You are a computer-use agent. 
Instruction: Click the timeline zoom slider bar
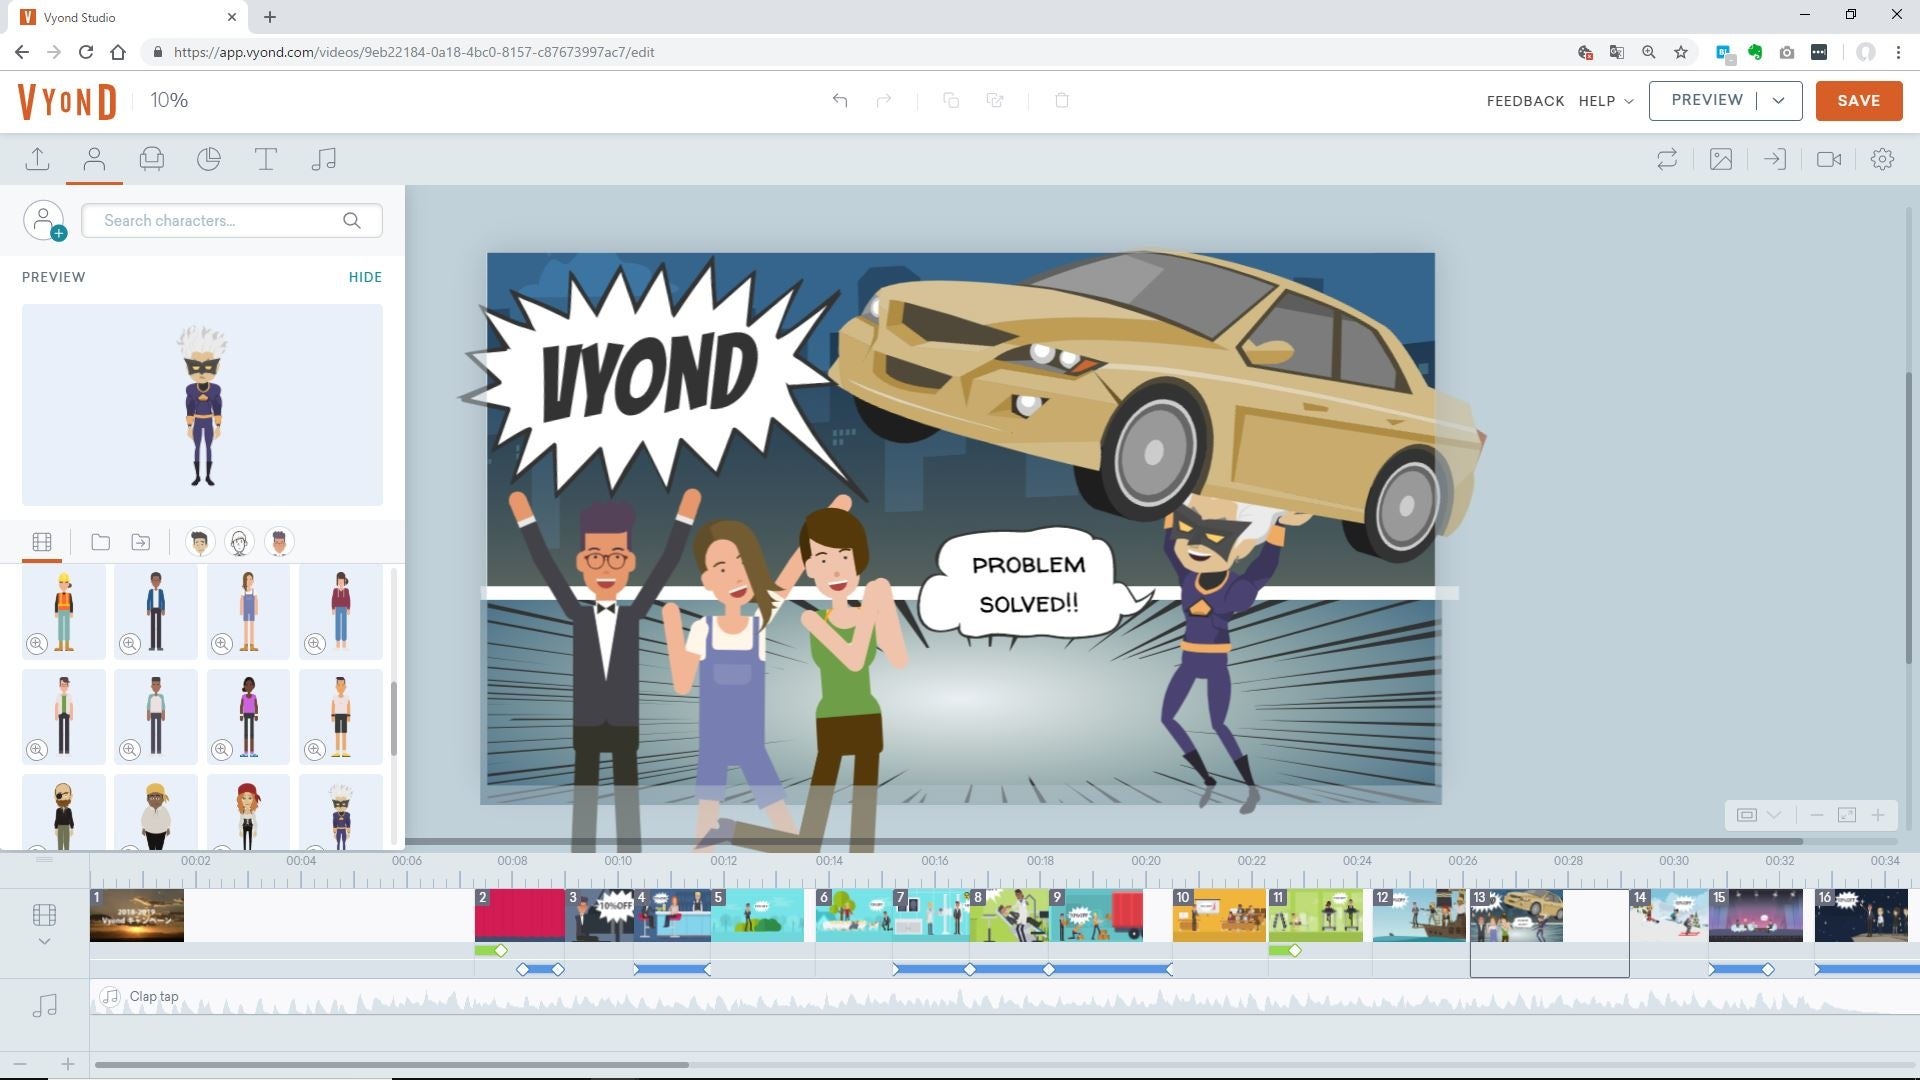[390, 1064]
